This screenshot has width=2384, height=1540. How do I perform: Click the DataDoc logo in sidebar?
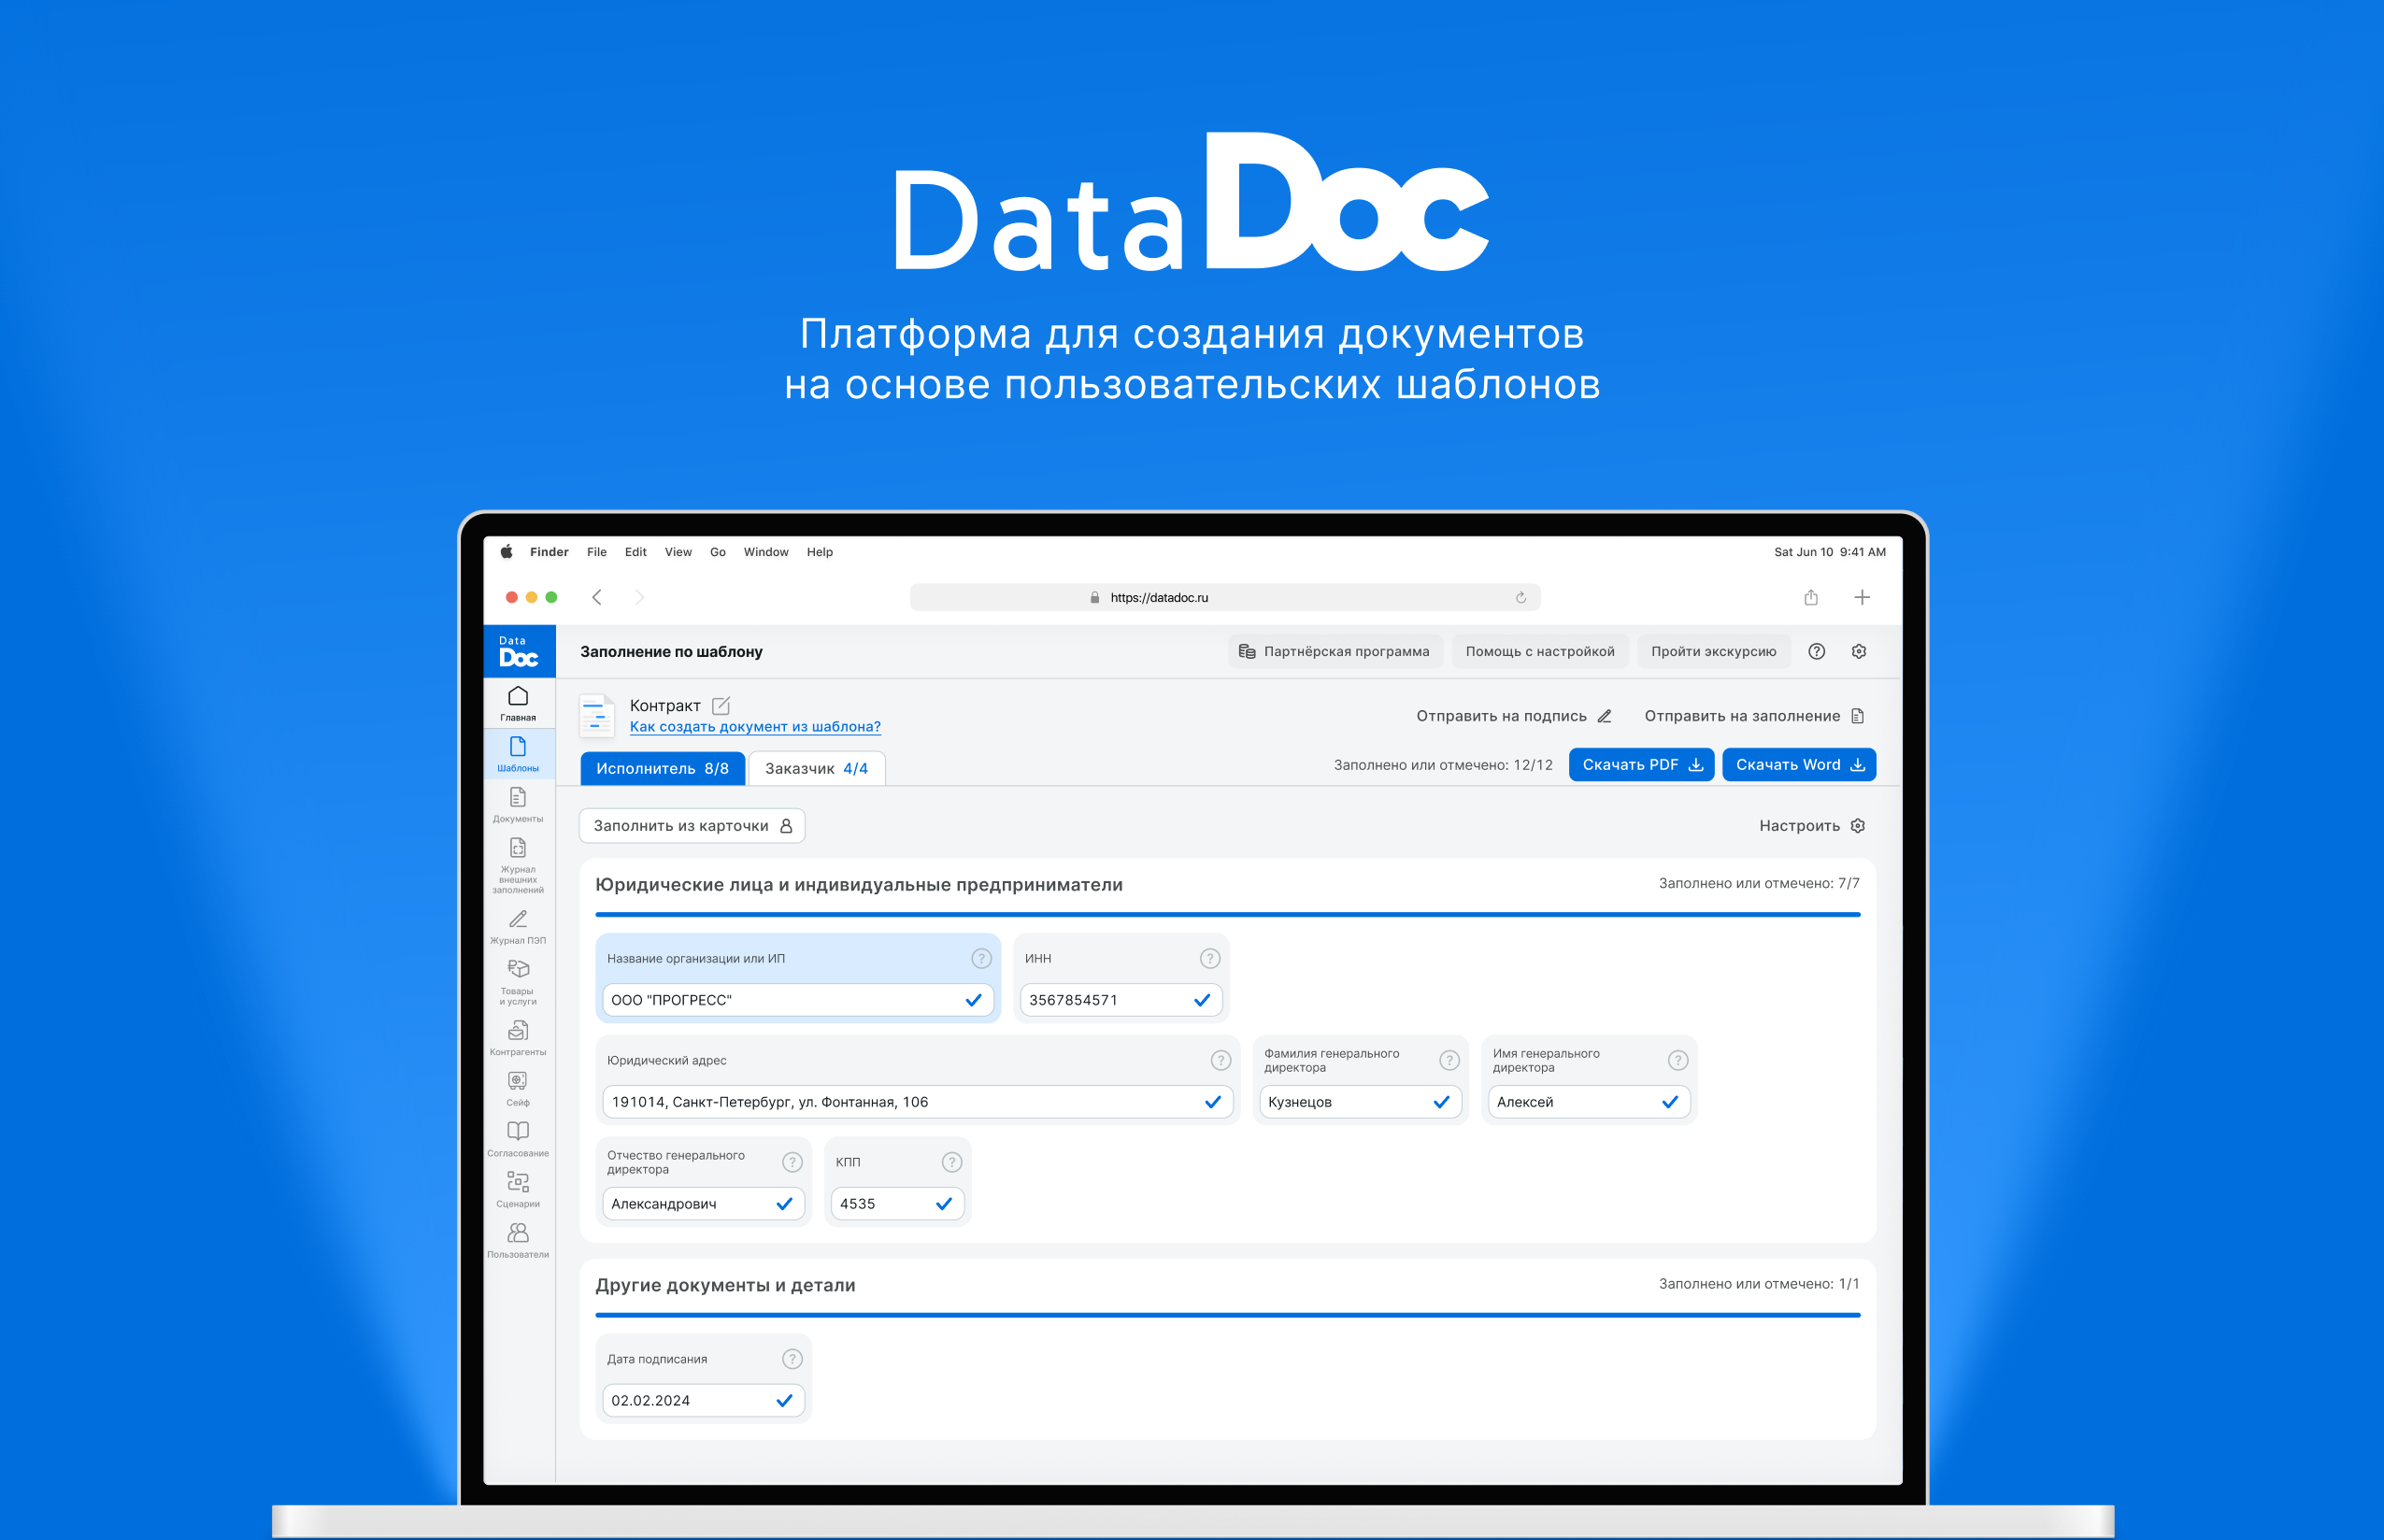pos(519,651)
